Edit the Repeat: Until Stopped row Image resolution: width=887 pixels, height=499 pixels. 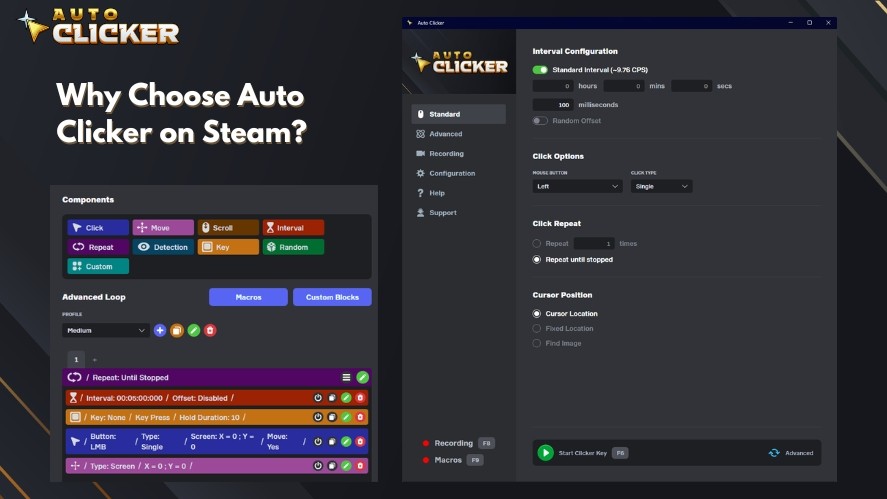tap(363, 377)
